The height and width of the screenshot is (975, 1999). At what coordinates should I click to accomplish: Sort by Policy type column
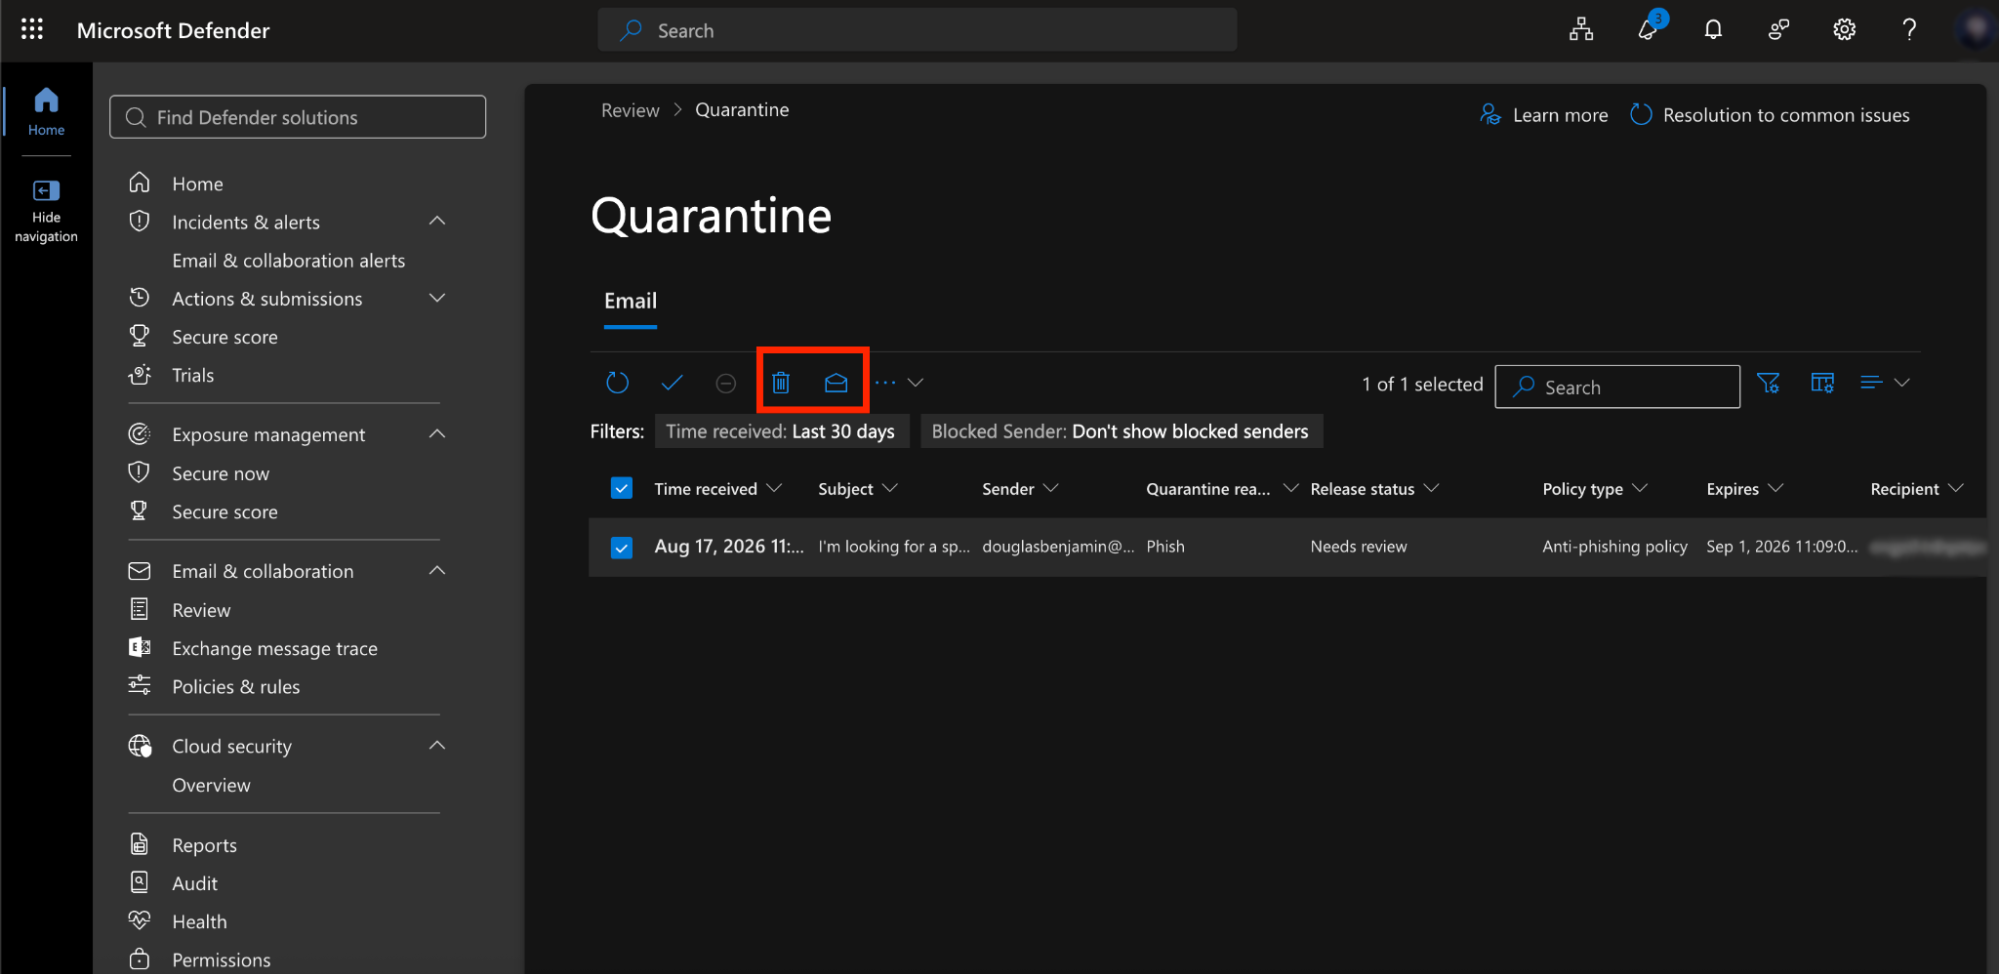tap(1594, 488)
